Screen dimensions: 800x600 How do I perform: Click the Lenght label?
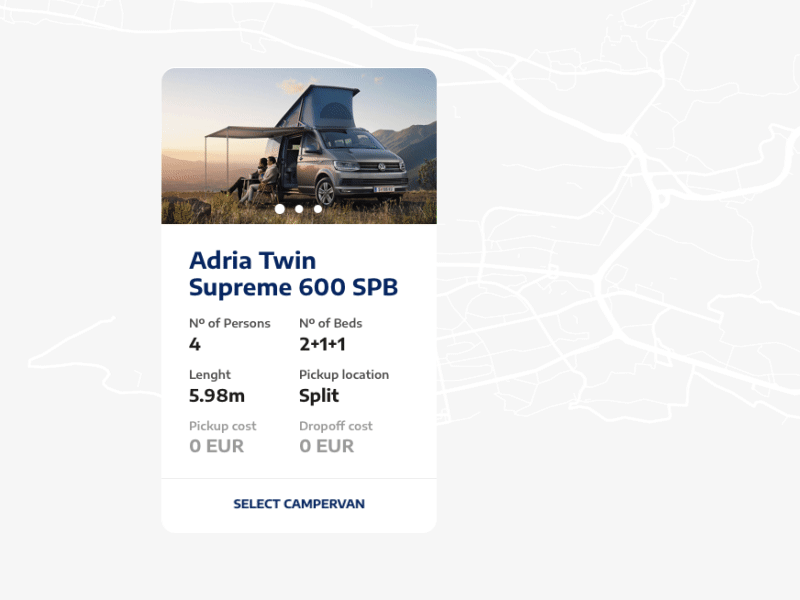point(210,374)
